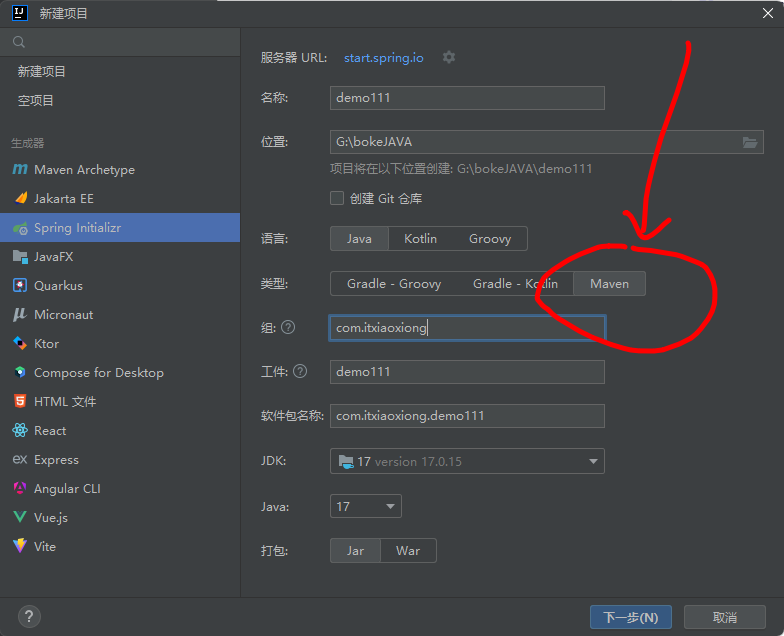Click the Cancel button
Image resolution: width=784 pixels, height=636 pixels.
(724, 617)
